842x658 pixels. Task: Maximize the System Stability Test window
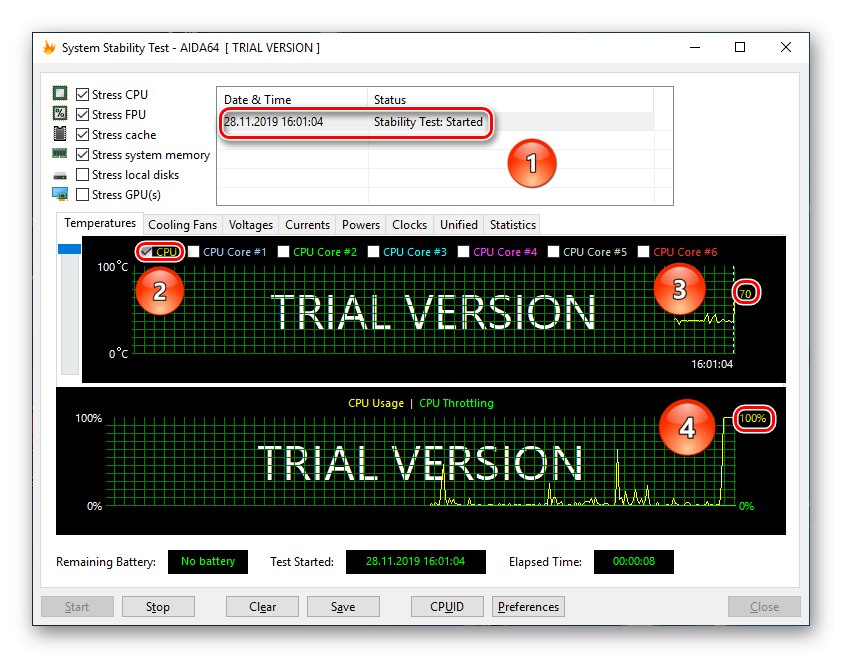[x=740, y=47]
